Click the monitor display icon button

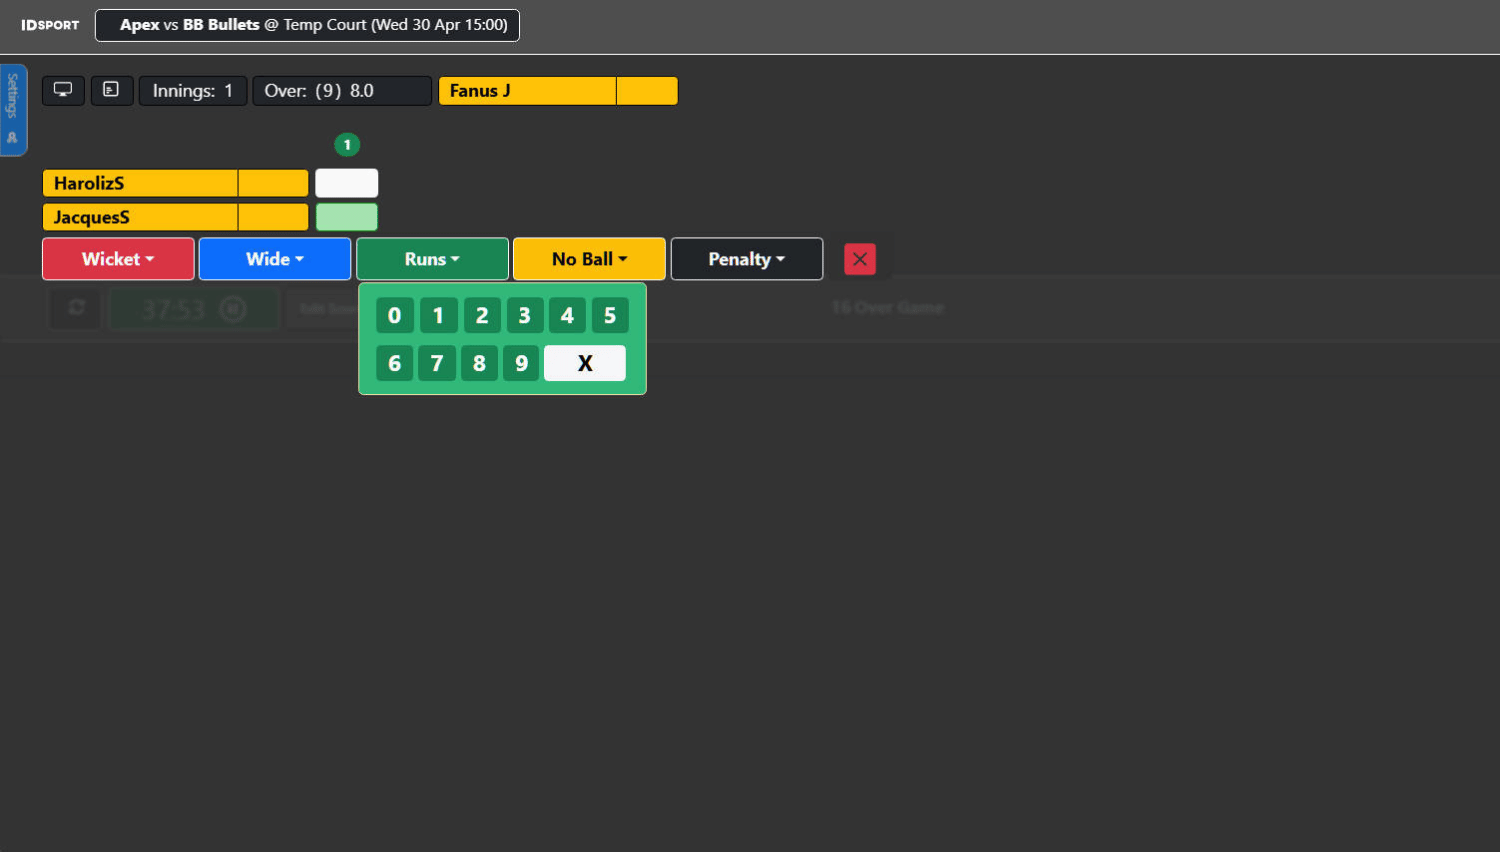pyautogui.click(x=63, y=90)
